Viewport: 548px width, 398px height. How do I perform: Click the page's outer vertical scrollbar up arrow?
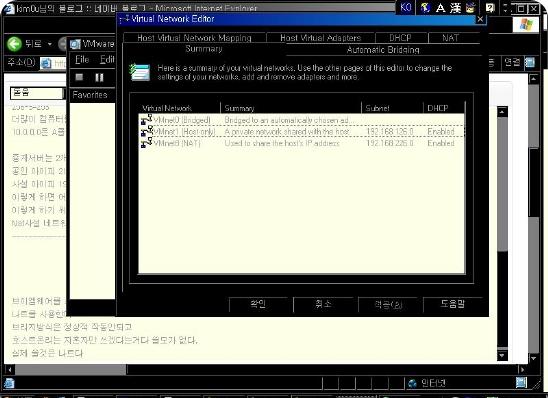click(533, 79)
